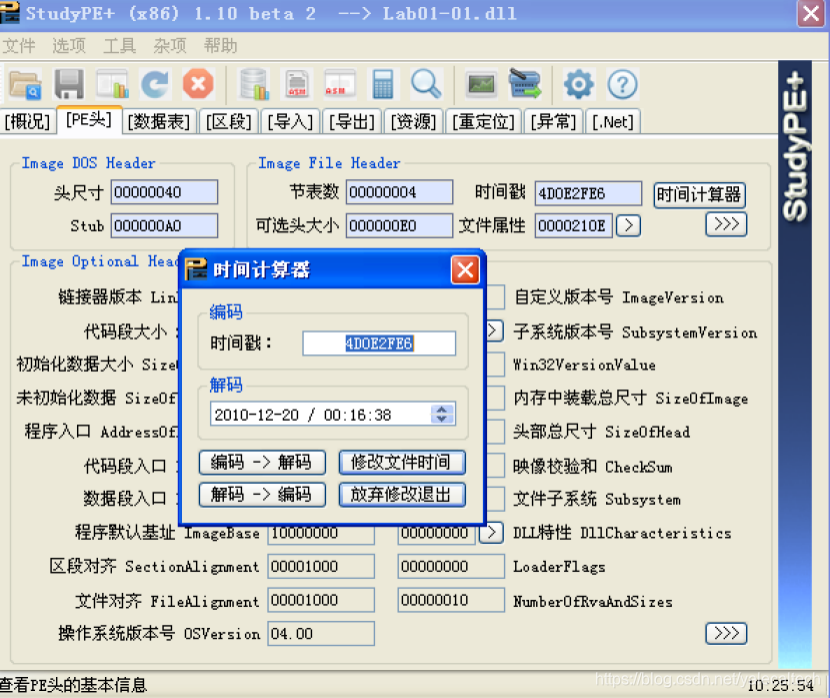830x698 pixels.
Task: Switch to the [概况] tab
Action: (x=28, y=122)
